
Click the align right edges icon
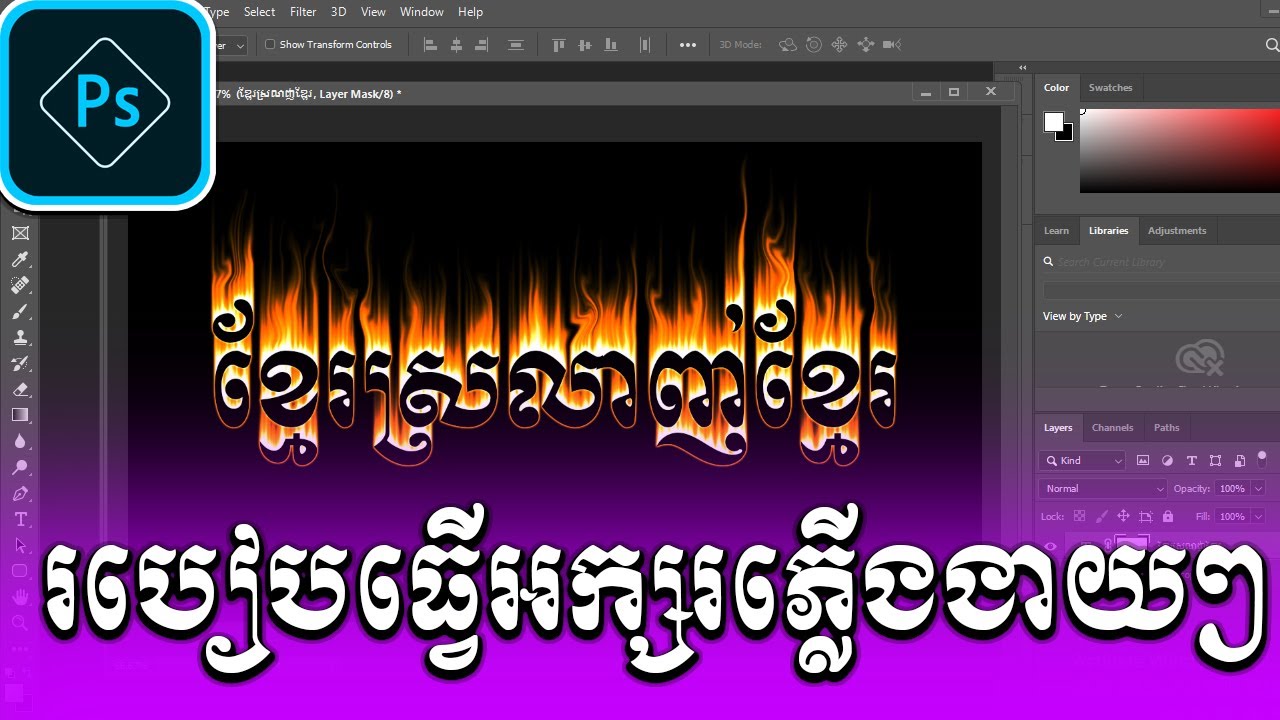coord(481,44)
